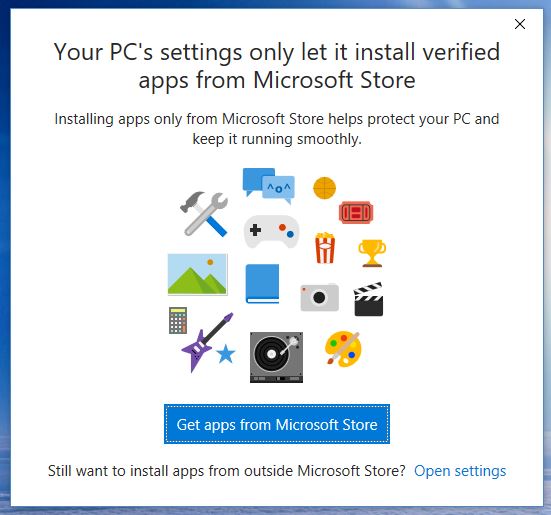551x515 pixels.
Task: Click the vinyl turntable icon
Action: [x=277, y=357]
